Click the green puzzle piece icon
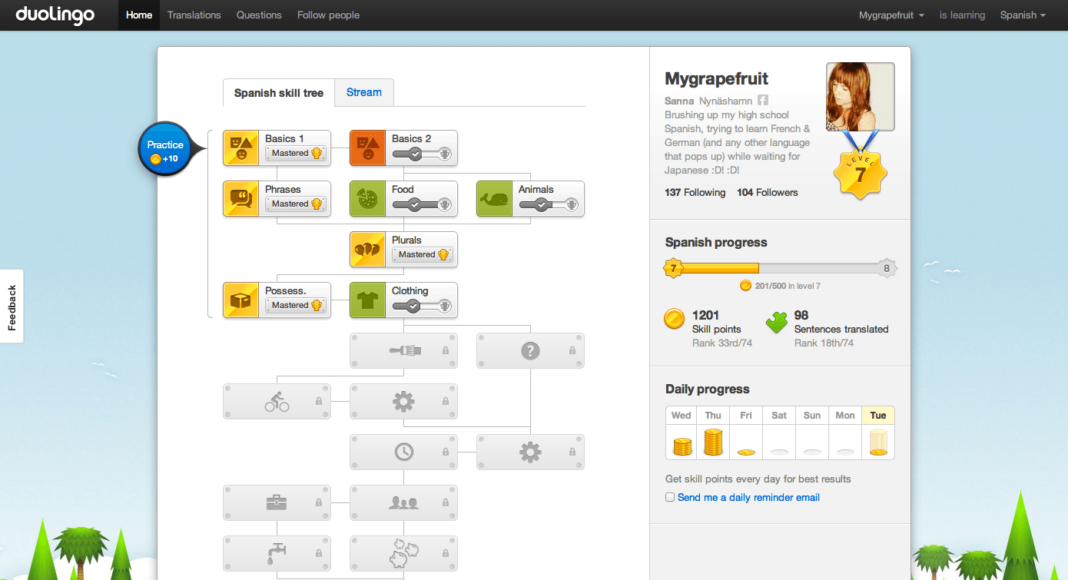1068x580 pixels. click(776, 321)
